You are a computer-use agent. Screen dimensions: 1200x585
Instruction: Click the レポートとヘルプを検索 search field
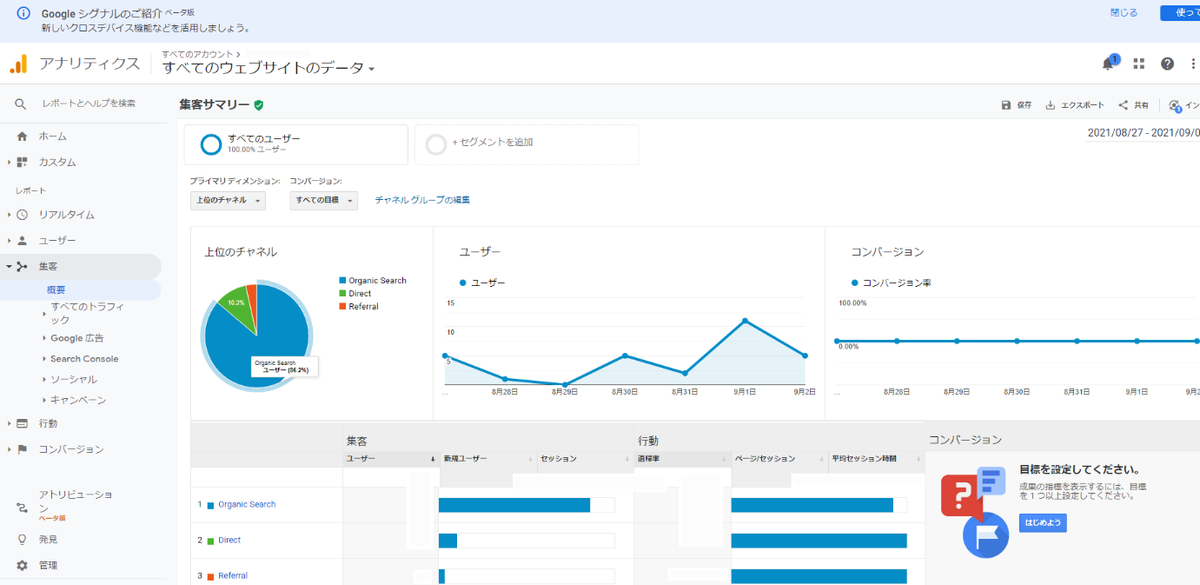point(88,104)
